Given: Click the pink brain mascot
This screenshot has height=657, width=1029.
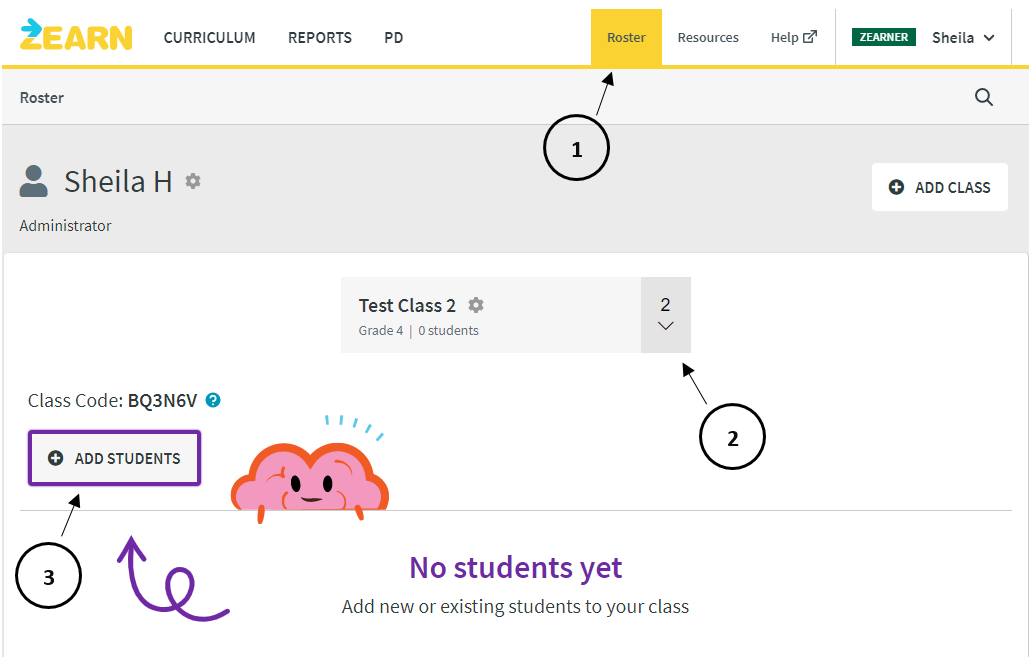Looking at the screenshot, I should pos(310,477).
